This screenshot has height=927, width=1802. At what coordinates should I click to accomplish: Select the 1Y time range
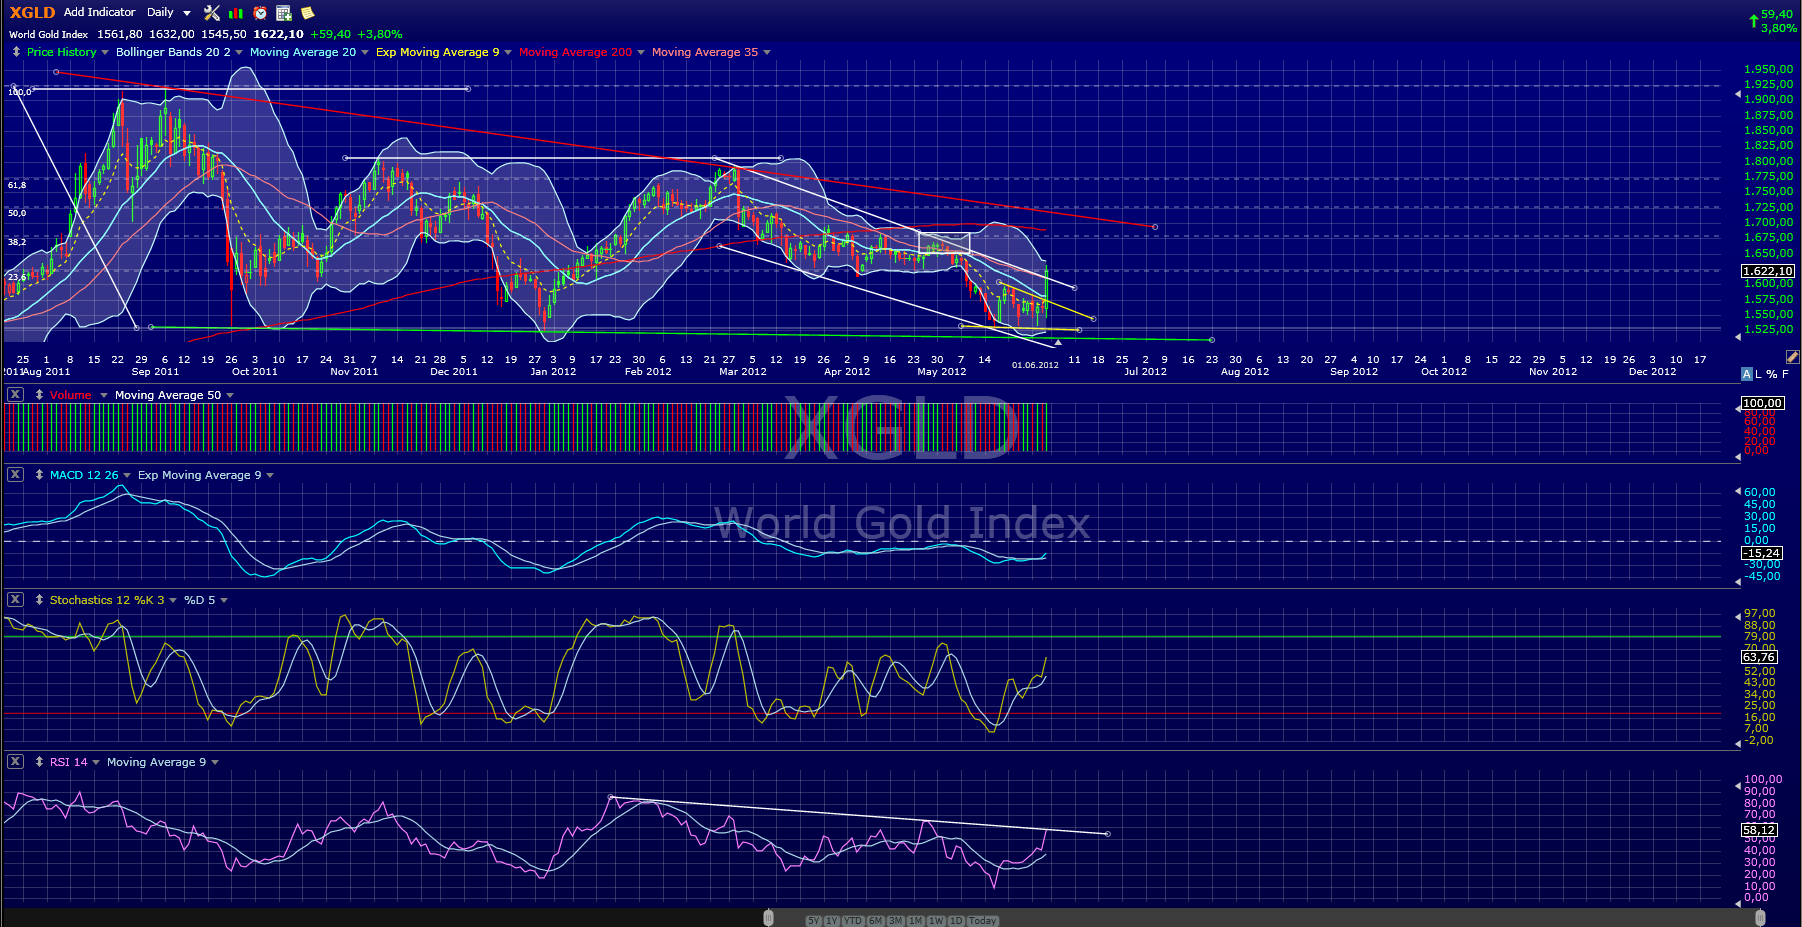pos(831,921)
